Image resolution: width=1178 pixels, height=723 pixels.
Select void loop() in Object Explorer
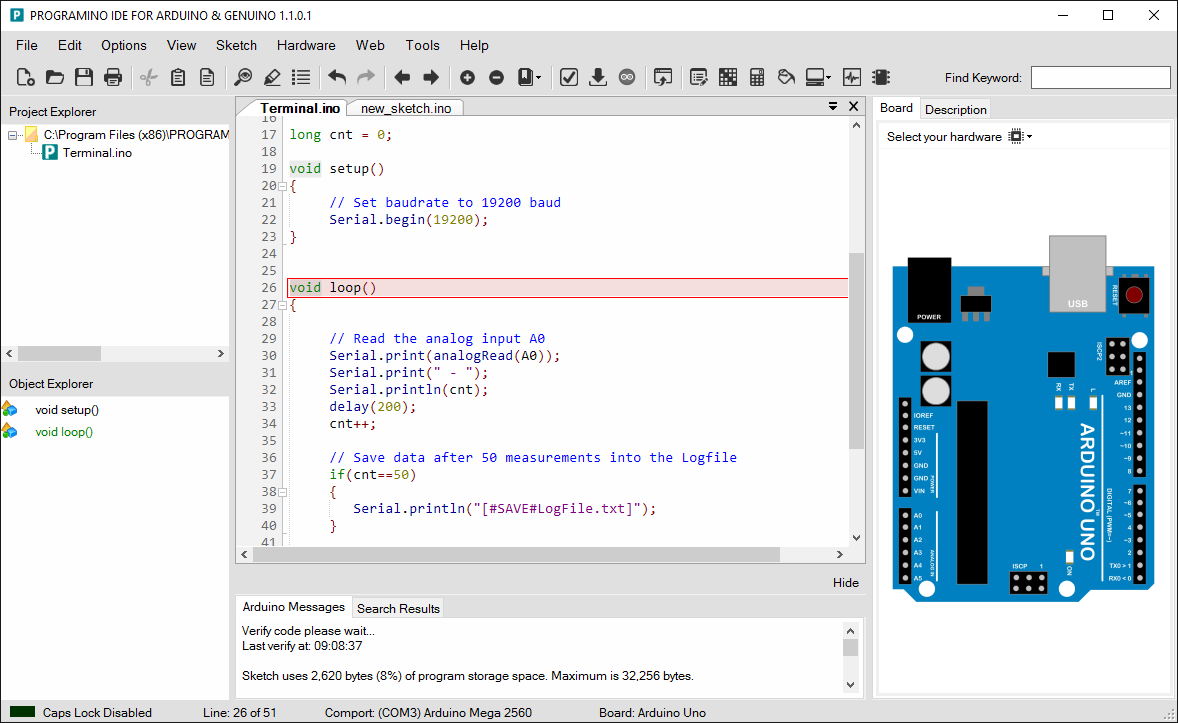[64, 431]
